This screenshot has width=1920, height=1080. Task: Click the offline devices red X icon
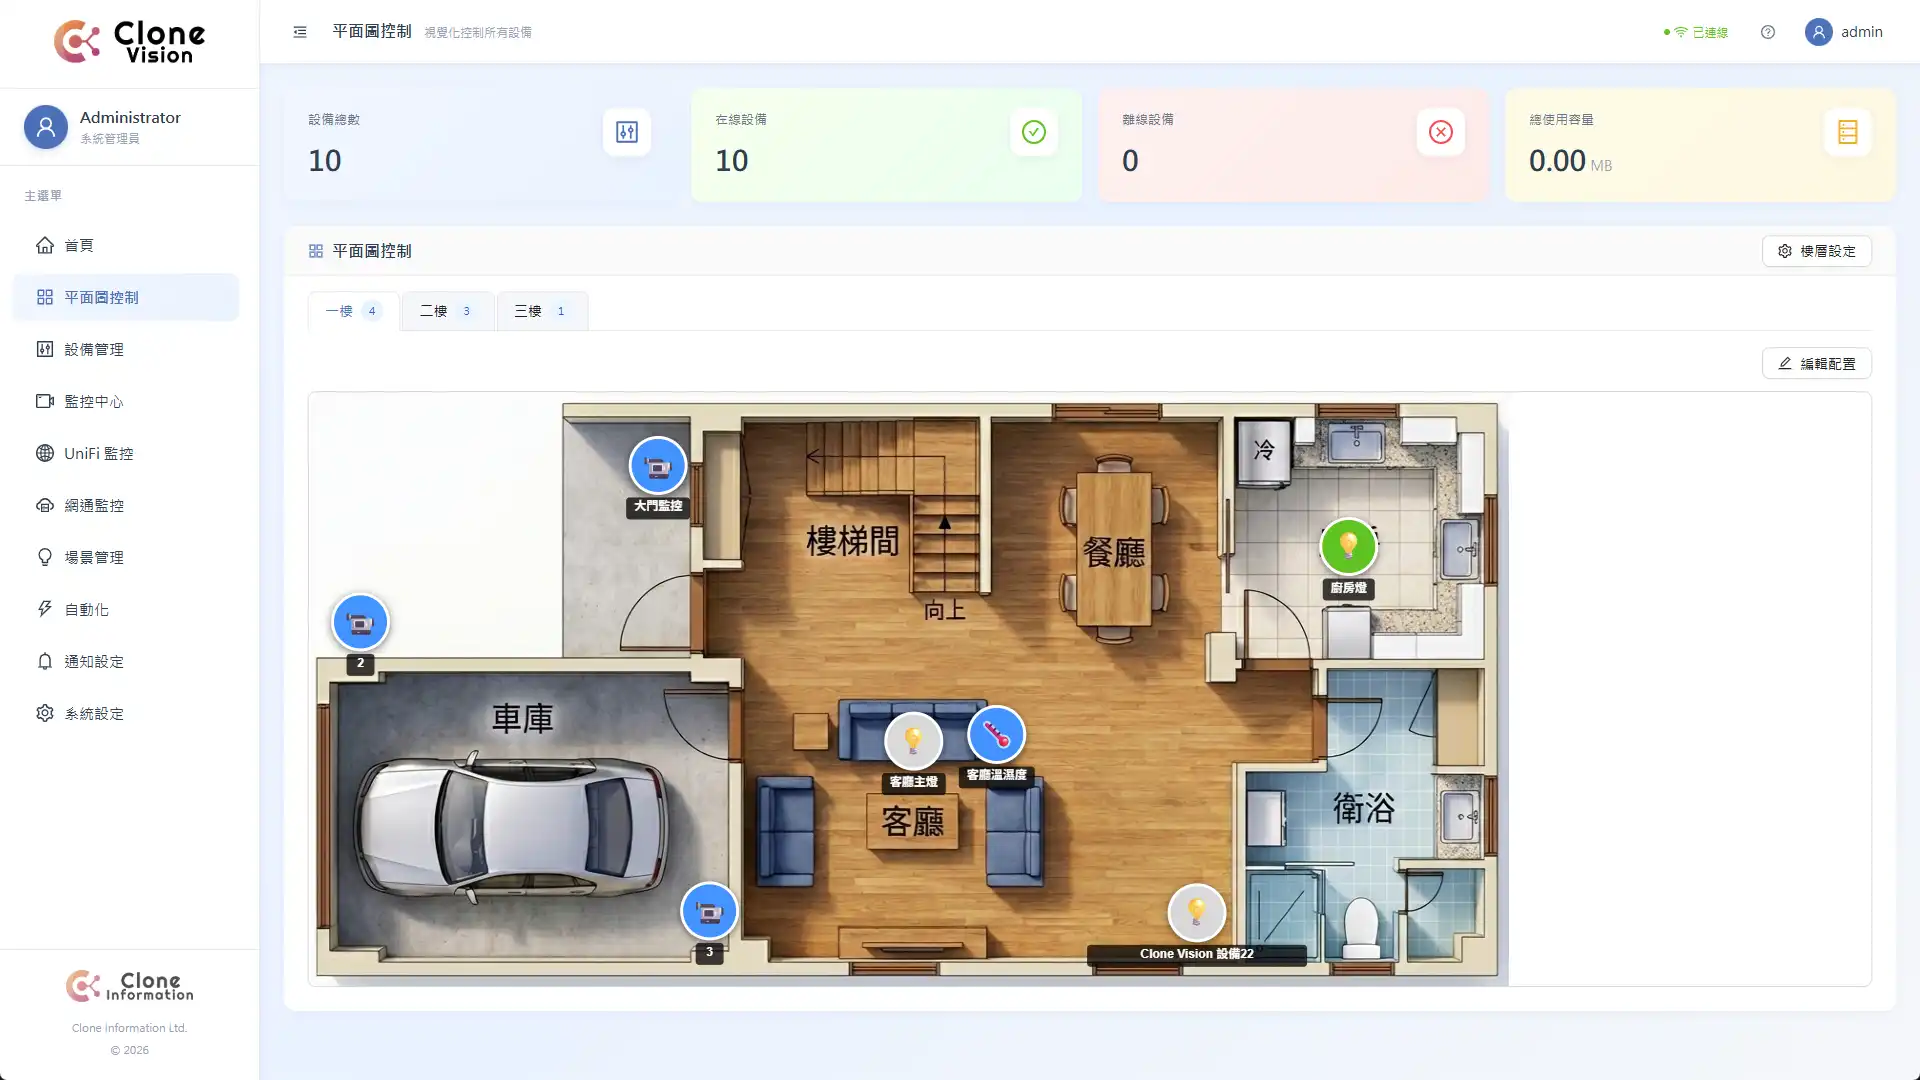click(1440, 132)
